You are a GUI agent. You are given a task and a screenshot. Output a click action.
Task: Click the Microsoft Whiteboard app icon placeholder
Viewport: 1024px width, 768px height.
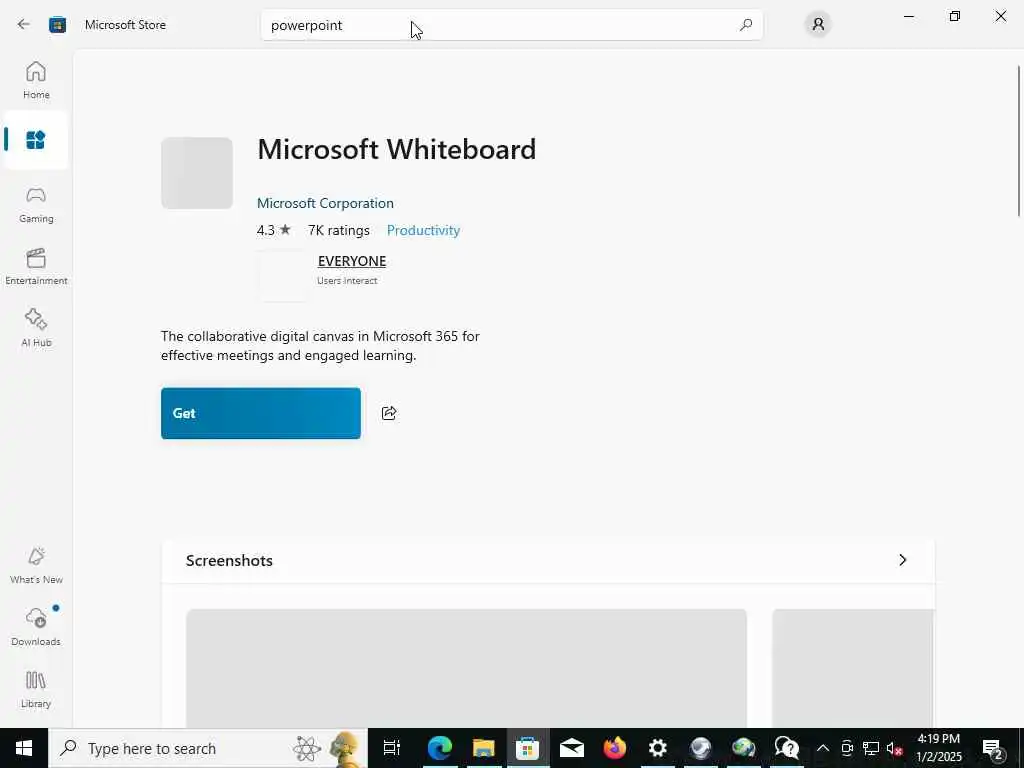coord(197,173)
